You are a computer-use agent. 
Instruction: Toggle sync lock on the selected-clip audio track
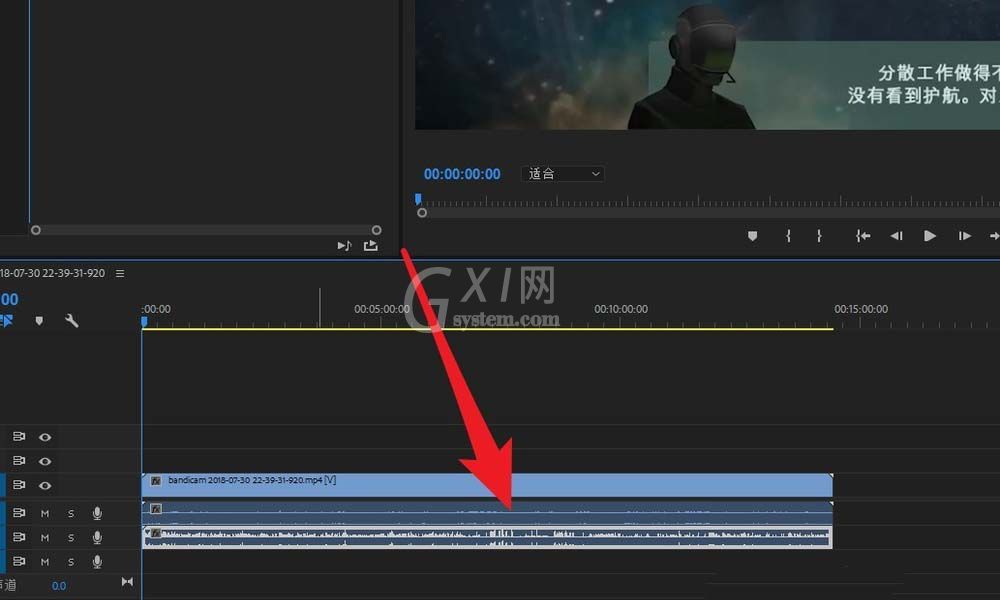(x=19, y=537)
